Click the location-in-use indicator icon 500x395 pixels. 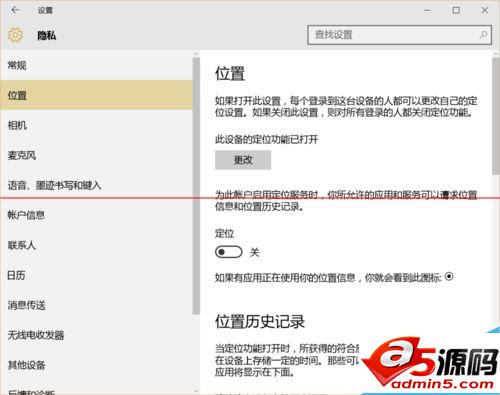click(x=449, y=276)
